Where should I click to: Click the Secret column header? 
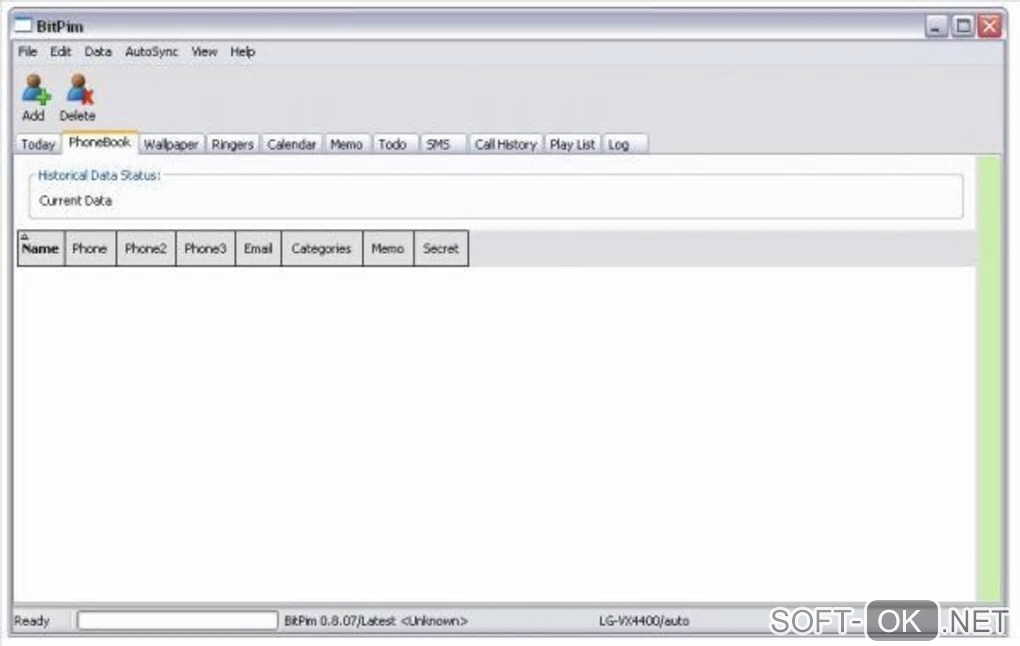[441, 249]
